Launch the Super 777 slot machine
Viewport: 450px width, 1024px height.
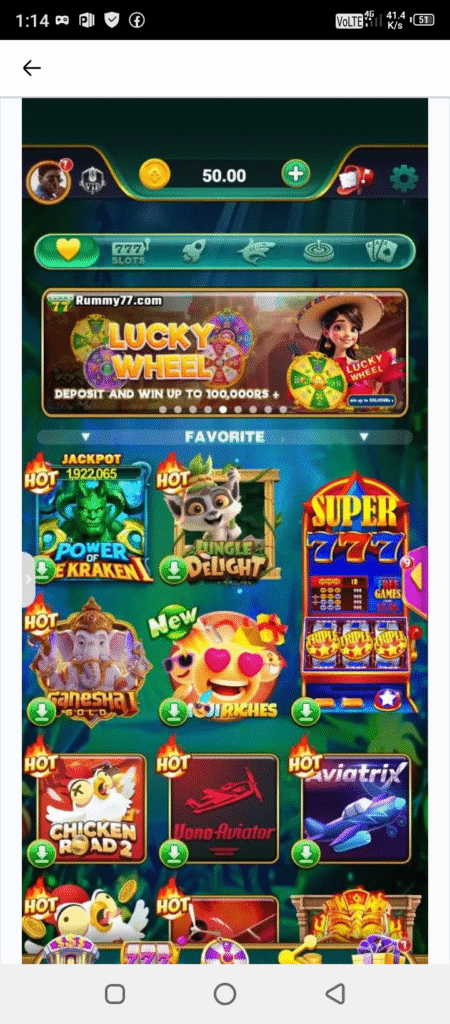tap(357, 594)
